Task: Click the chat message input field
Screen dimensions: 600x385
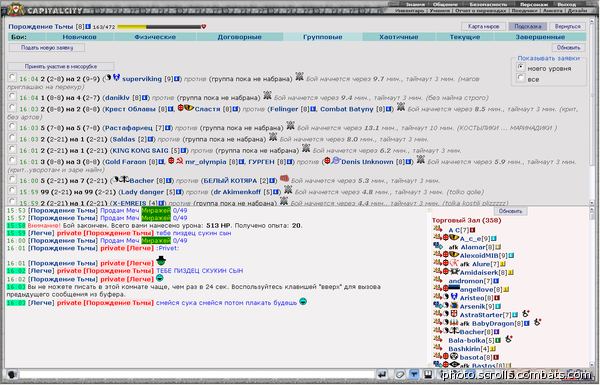Action: (x=197, y=374)
